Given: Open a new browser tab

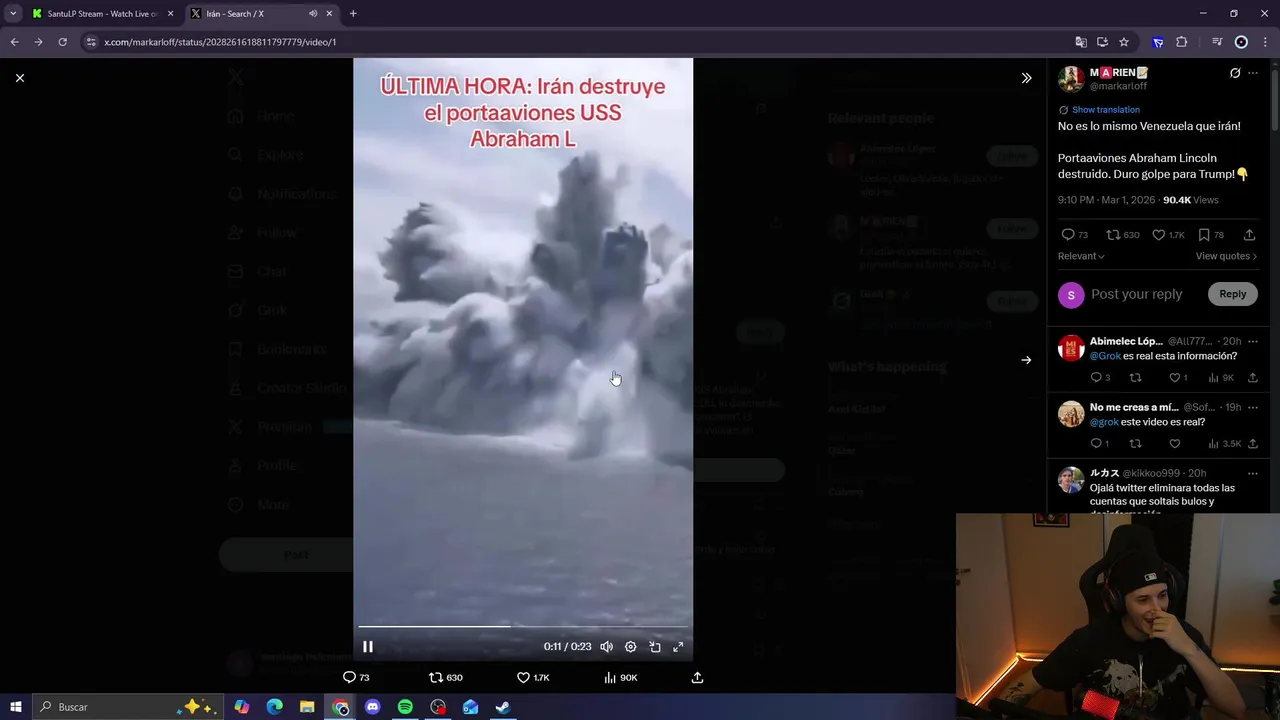Looking at the screenshot, I should pos(353,14).
